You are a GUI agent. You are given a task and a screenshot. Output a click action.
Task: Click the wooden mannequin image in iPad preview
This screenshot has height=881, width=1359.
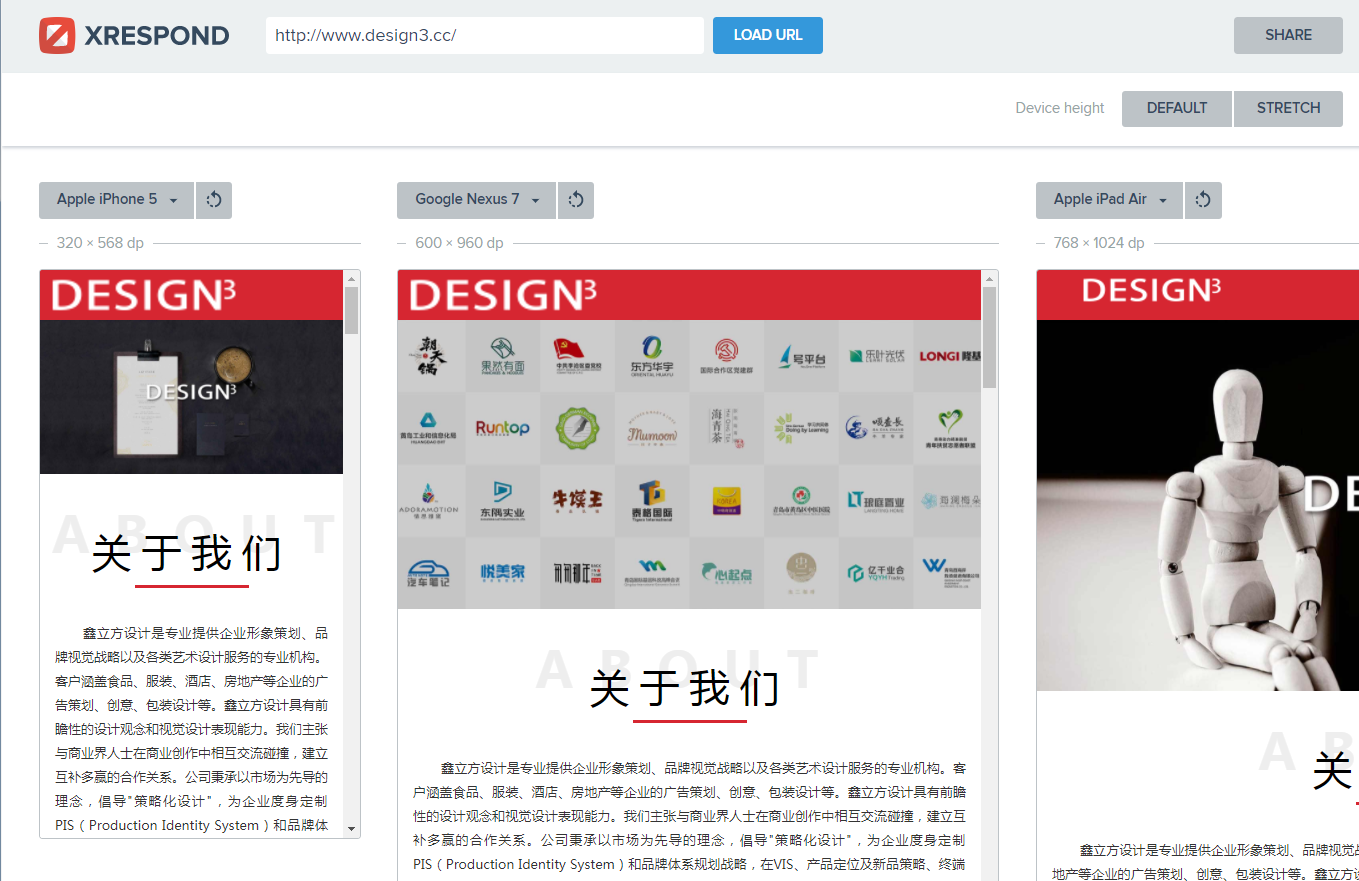(1198, 505)
